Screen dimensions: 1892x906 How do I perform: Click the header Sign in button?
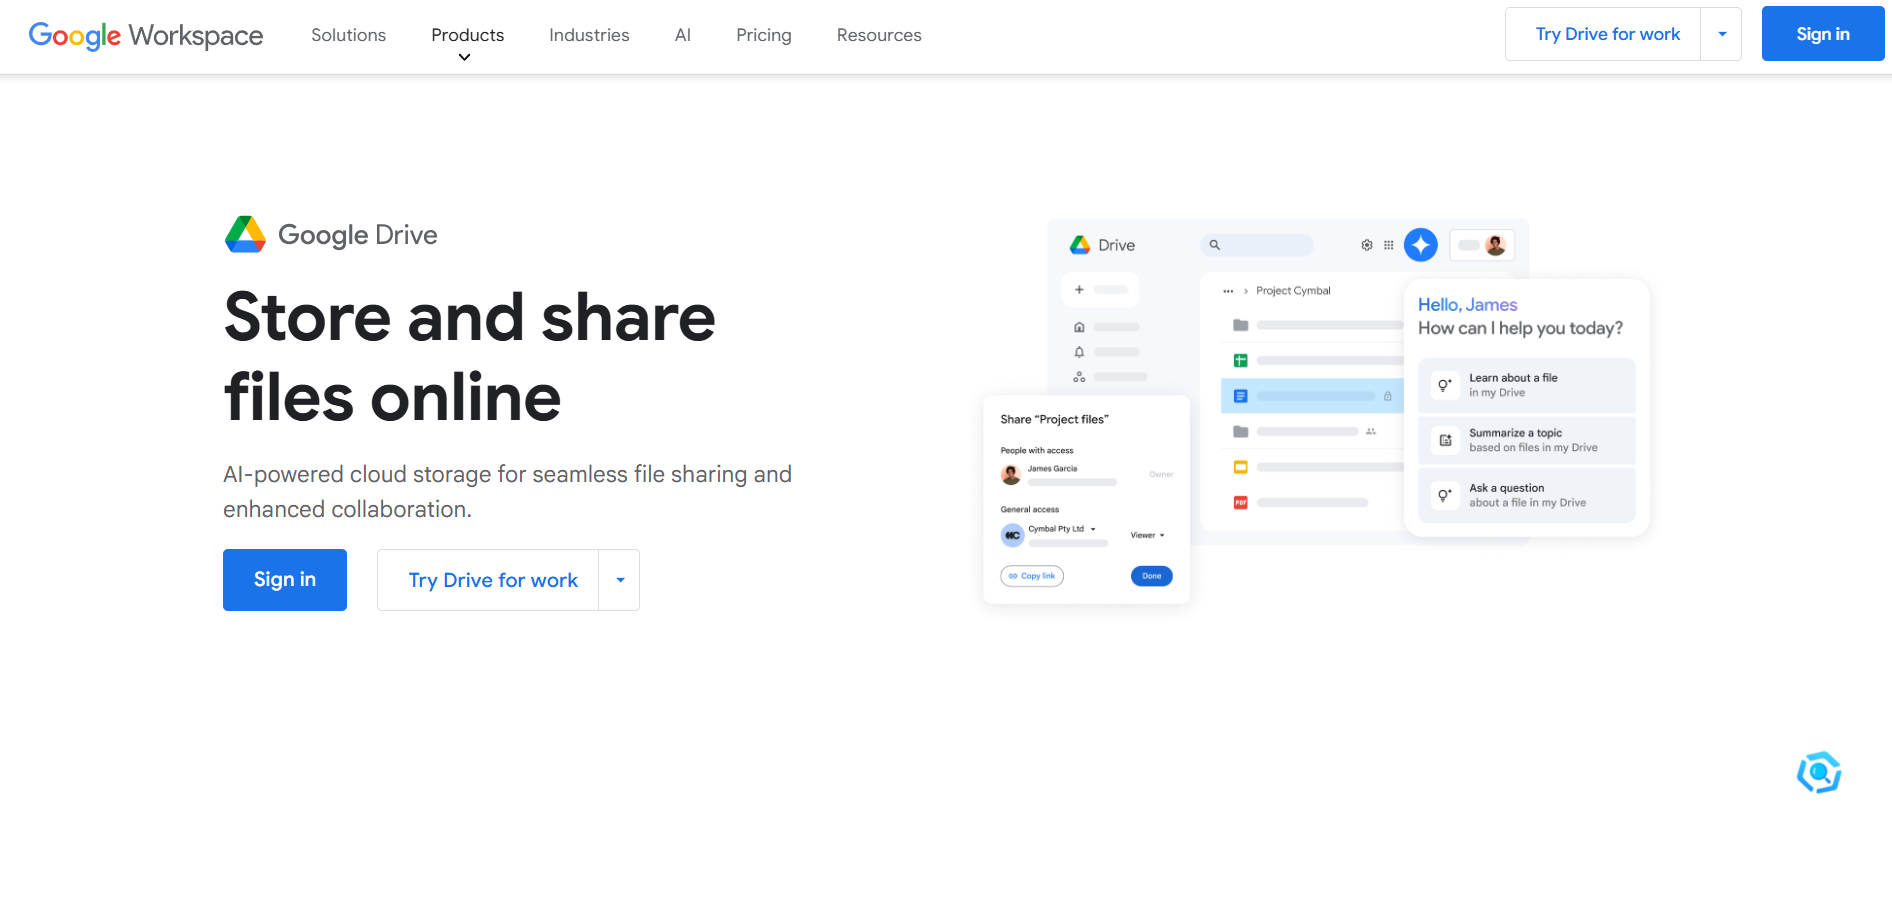click(x=1823, y=34)
